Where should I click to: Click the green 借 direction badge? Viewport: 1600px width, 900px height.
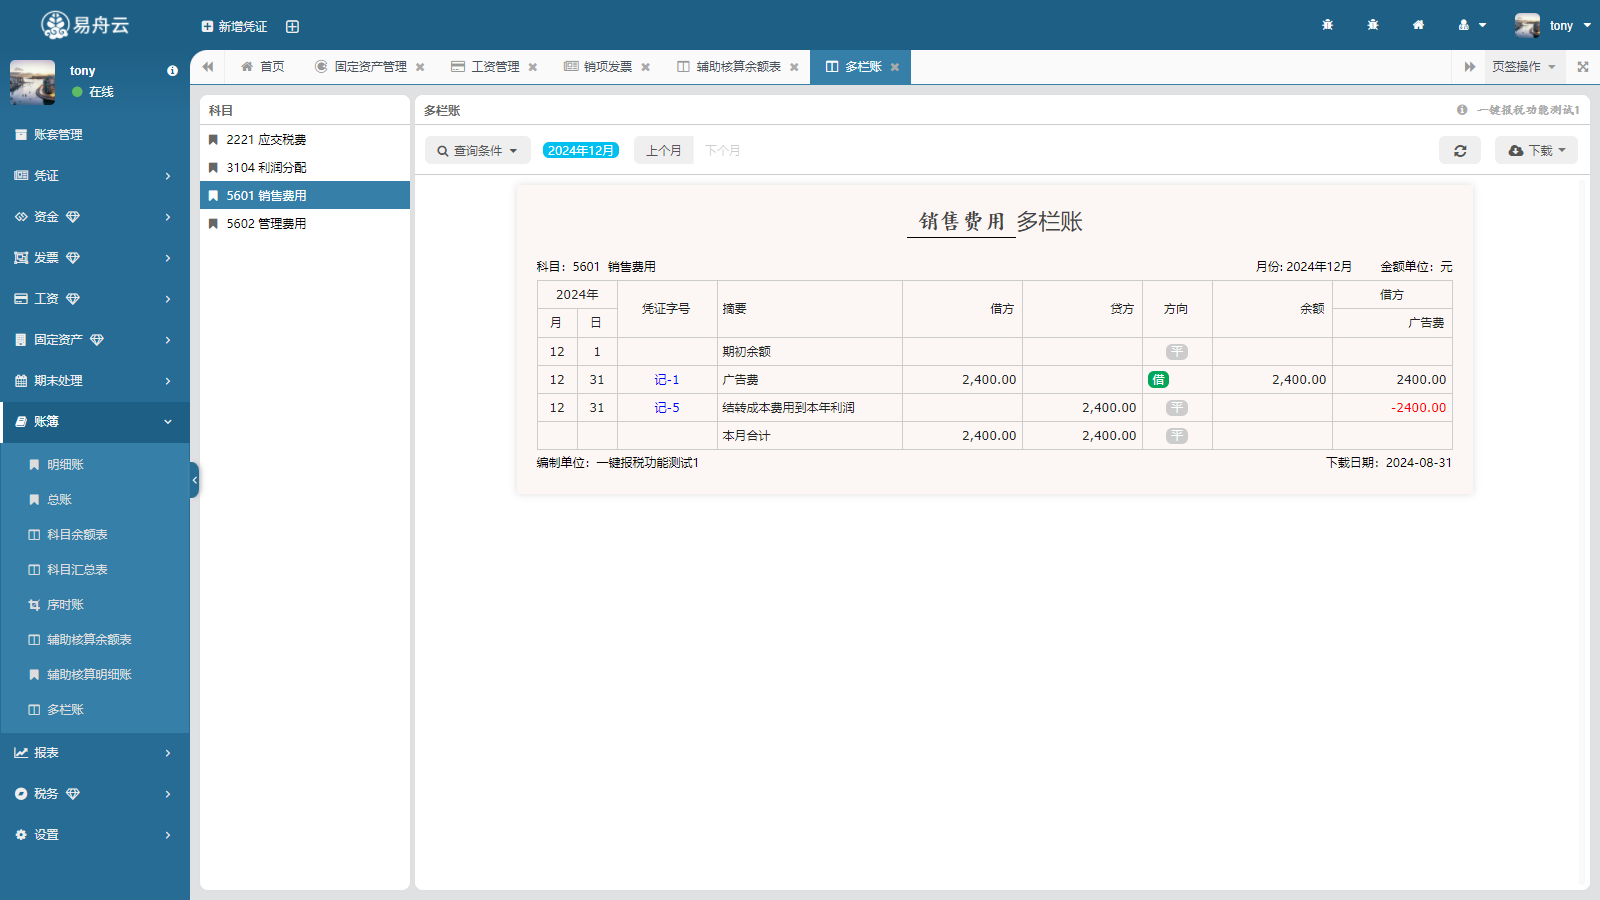(x=1158, y=379)
